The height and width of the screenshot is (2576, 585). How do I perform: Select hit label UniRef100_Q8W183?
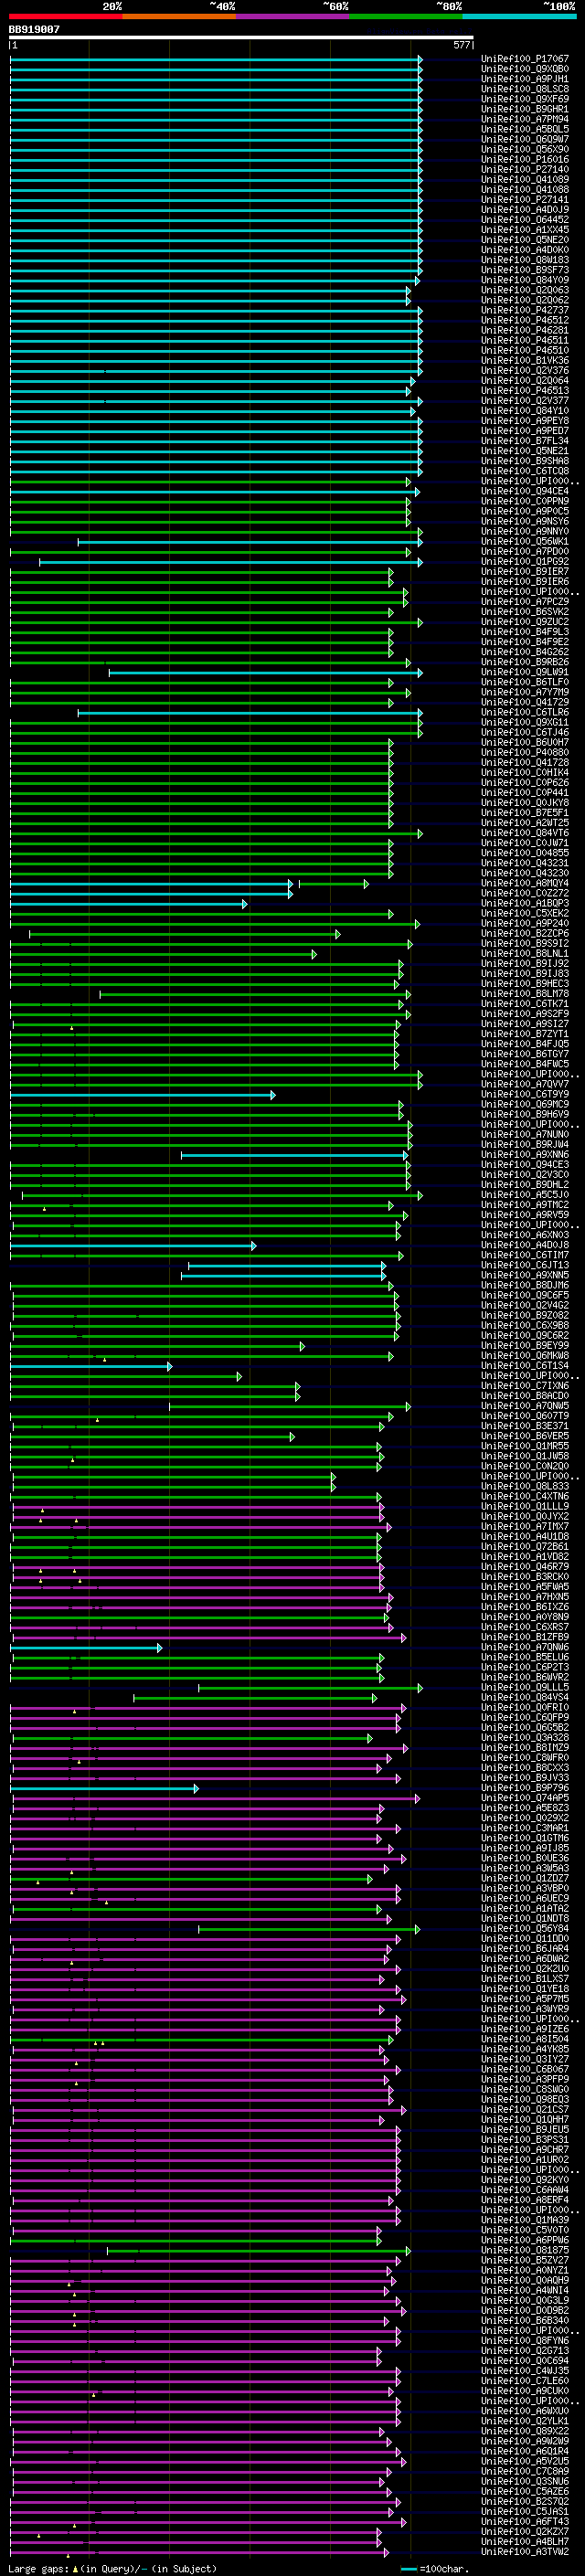click(x=525, y=260)
